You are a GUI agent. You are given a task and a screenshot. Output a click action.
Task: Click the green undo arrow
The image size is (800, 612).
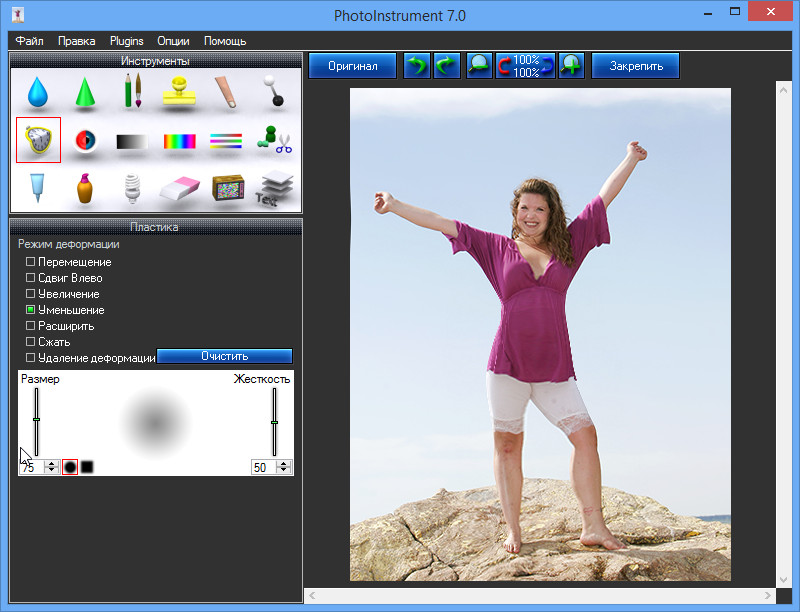(417, 66)
